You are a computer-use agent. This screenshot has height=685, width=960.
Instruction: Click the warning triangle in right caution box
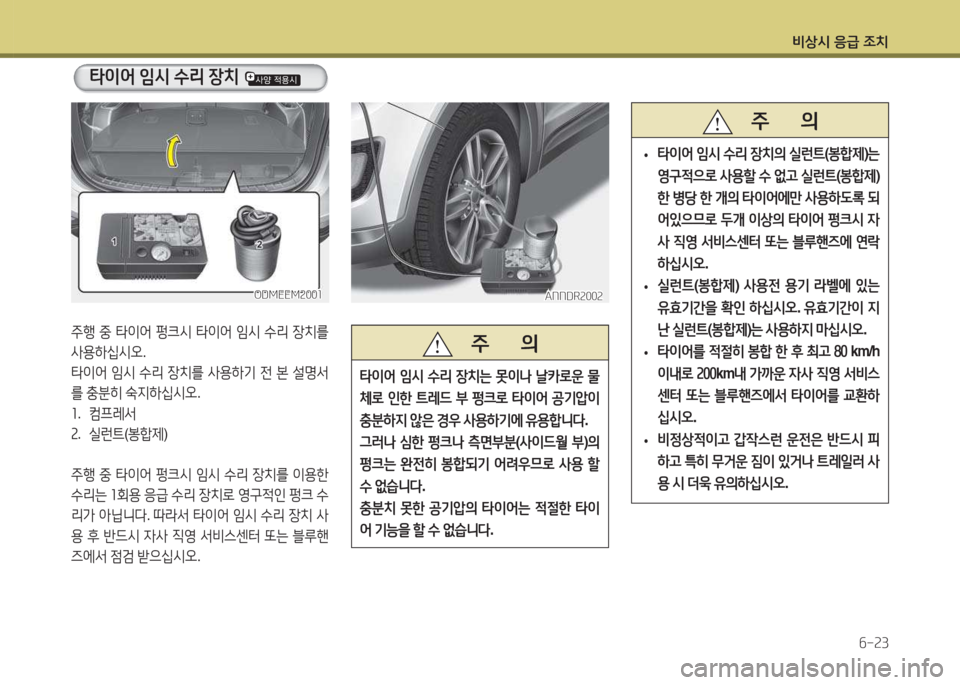tap(718, 121)
